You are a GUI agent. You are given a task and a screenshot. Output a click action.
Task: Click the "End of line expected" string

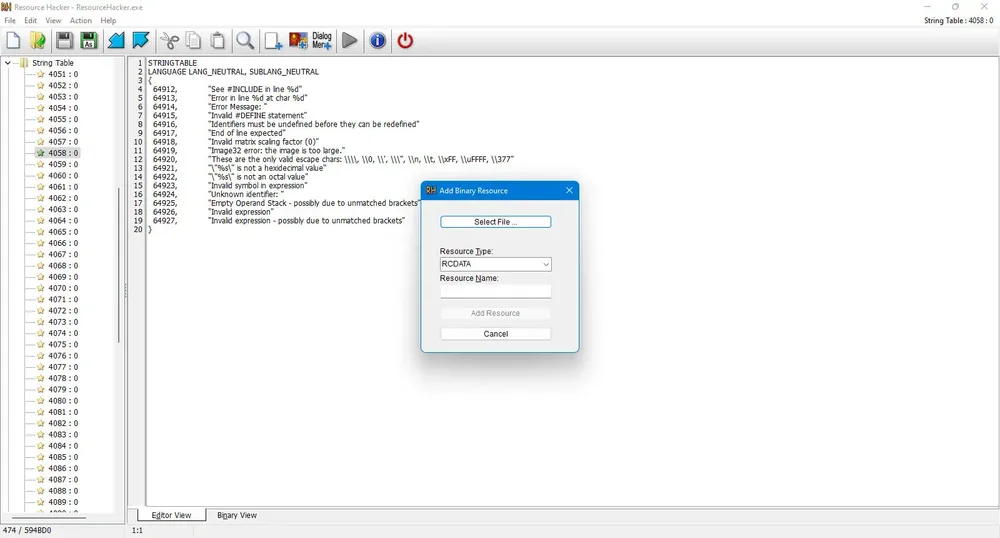246,133
